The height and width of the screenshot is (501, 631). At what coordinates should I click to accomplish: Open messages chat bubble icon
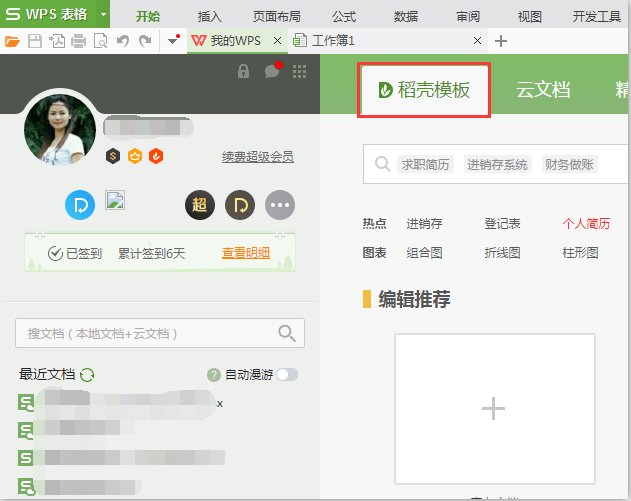[x=272, y=71]
